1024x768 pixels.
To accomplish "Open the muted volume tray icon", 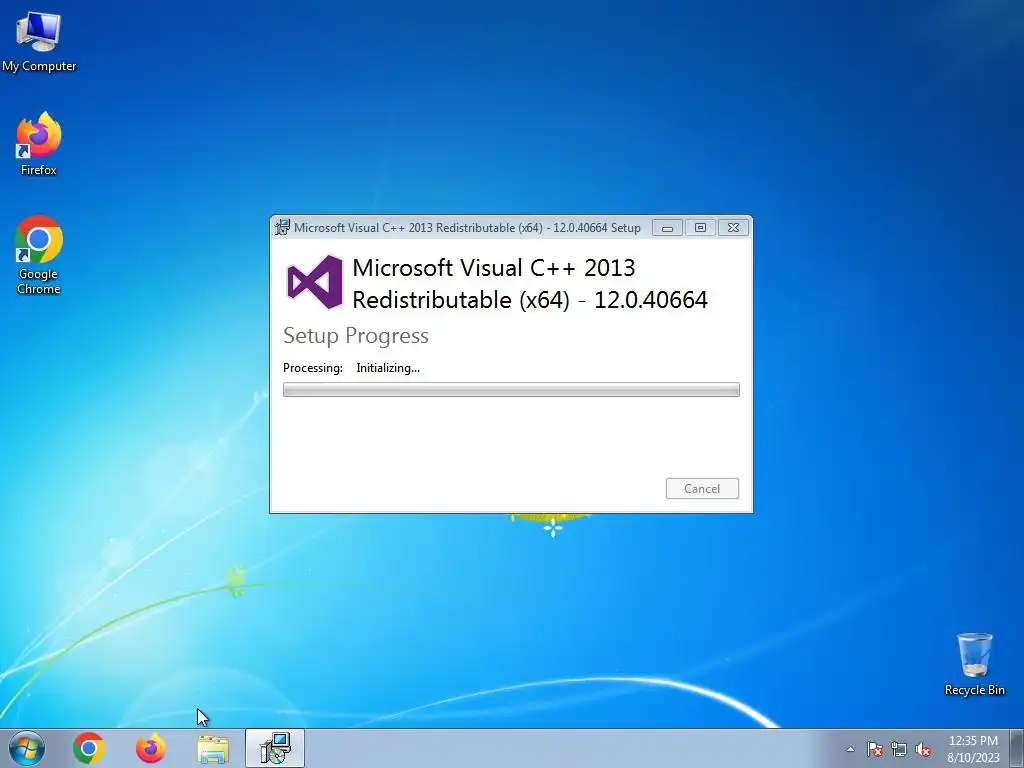I will click(923, 749).
